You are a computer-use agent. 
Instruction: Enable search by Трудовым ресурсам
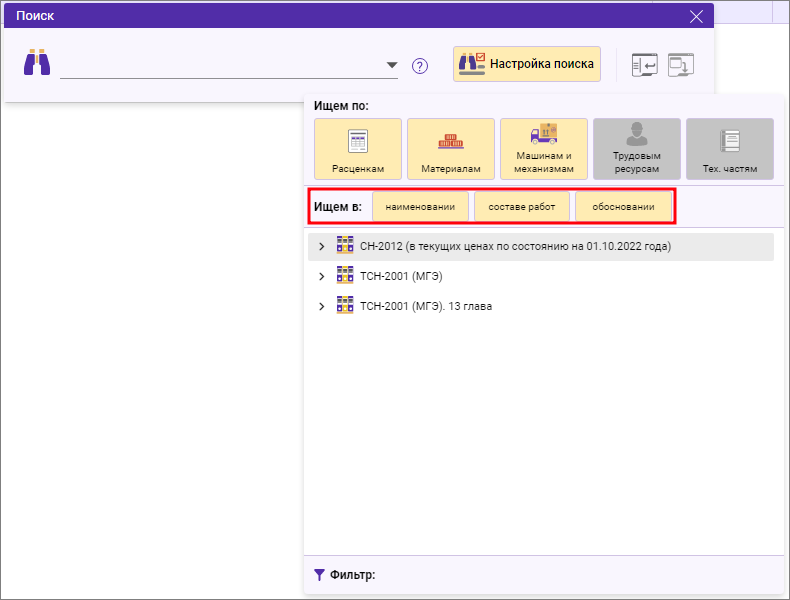pyautogui.click(x=636, y=148)
